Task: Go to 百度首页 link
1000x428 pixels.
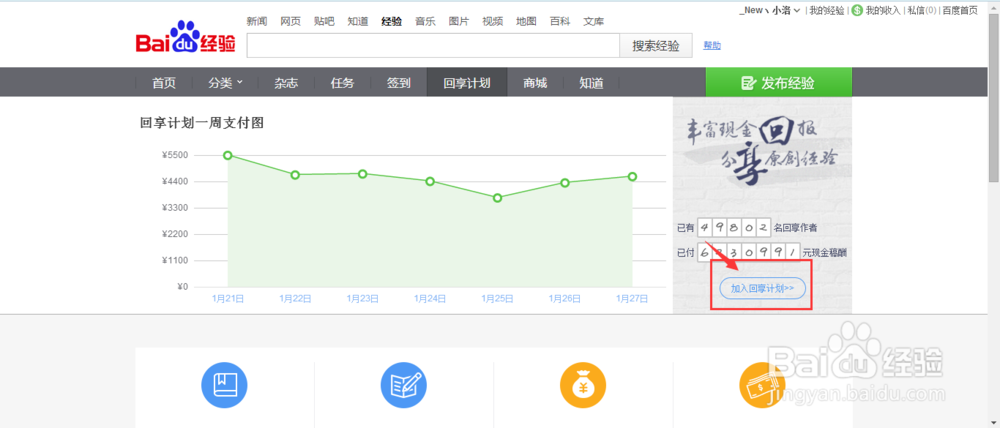Action: click(x=960, y=10)
